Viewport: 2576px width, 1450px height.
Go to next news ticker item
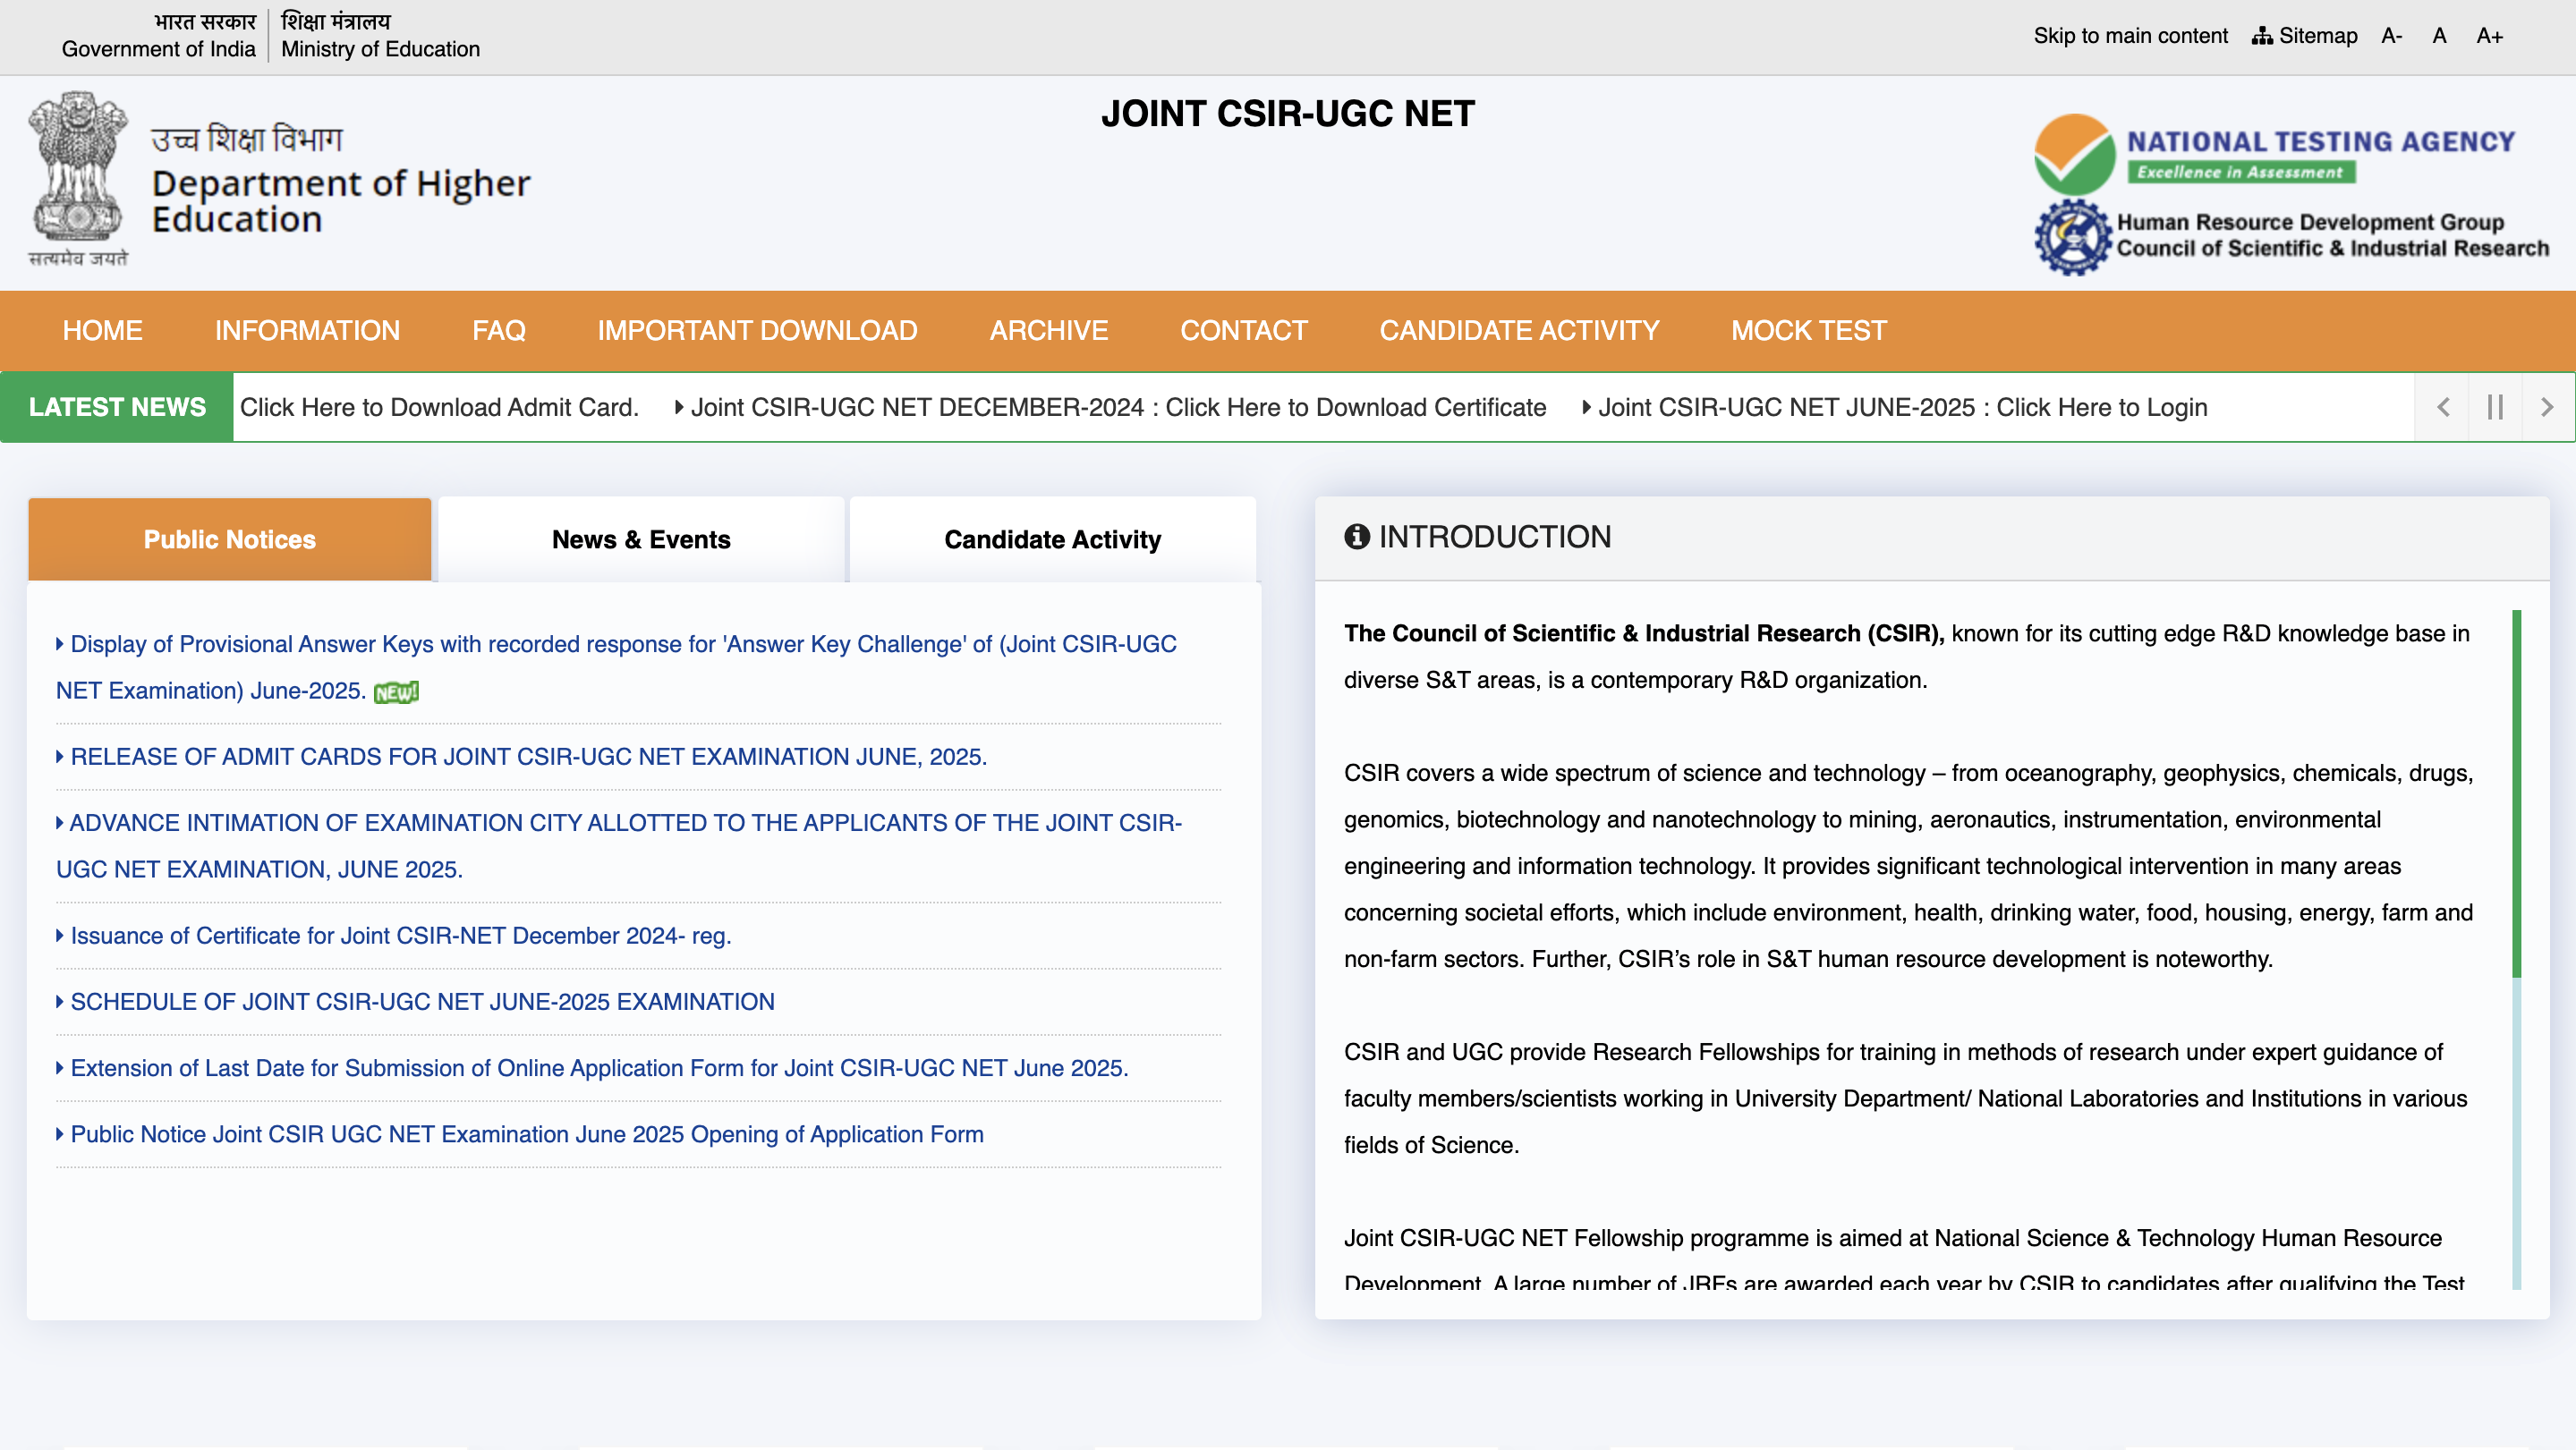point(2547,407)
